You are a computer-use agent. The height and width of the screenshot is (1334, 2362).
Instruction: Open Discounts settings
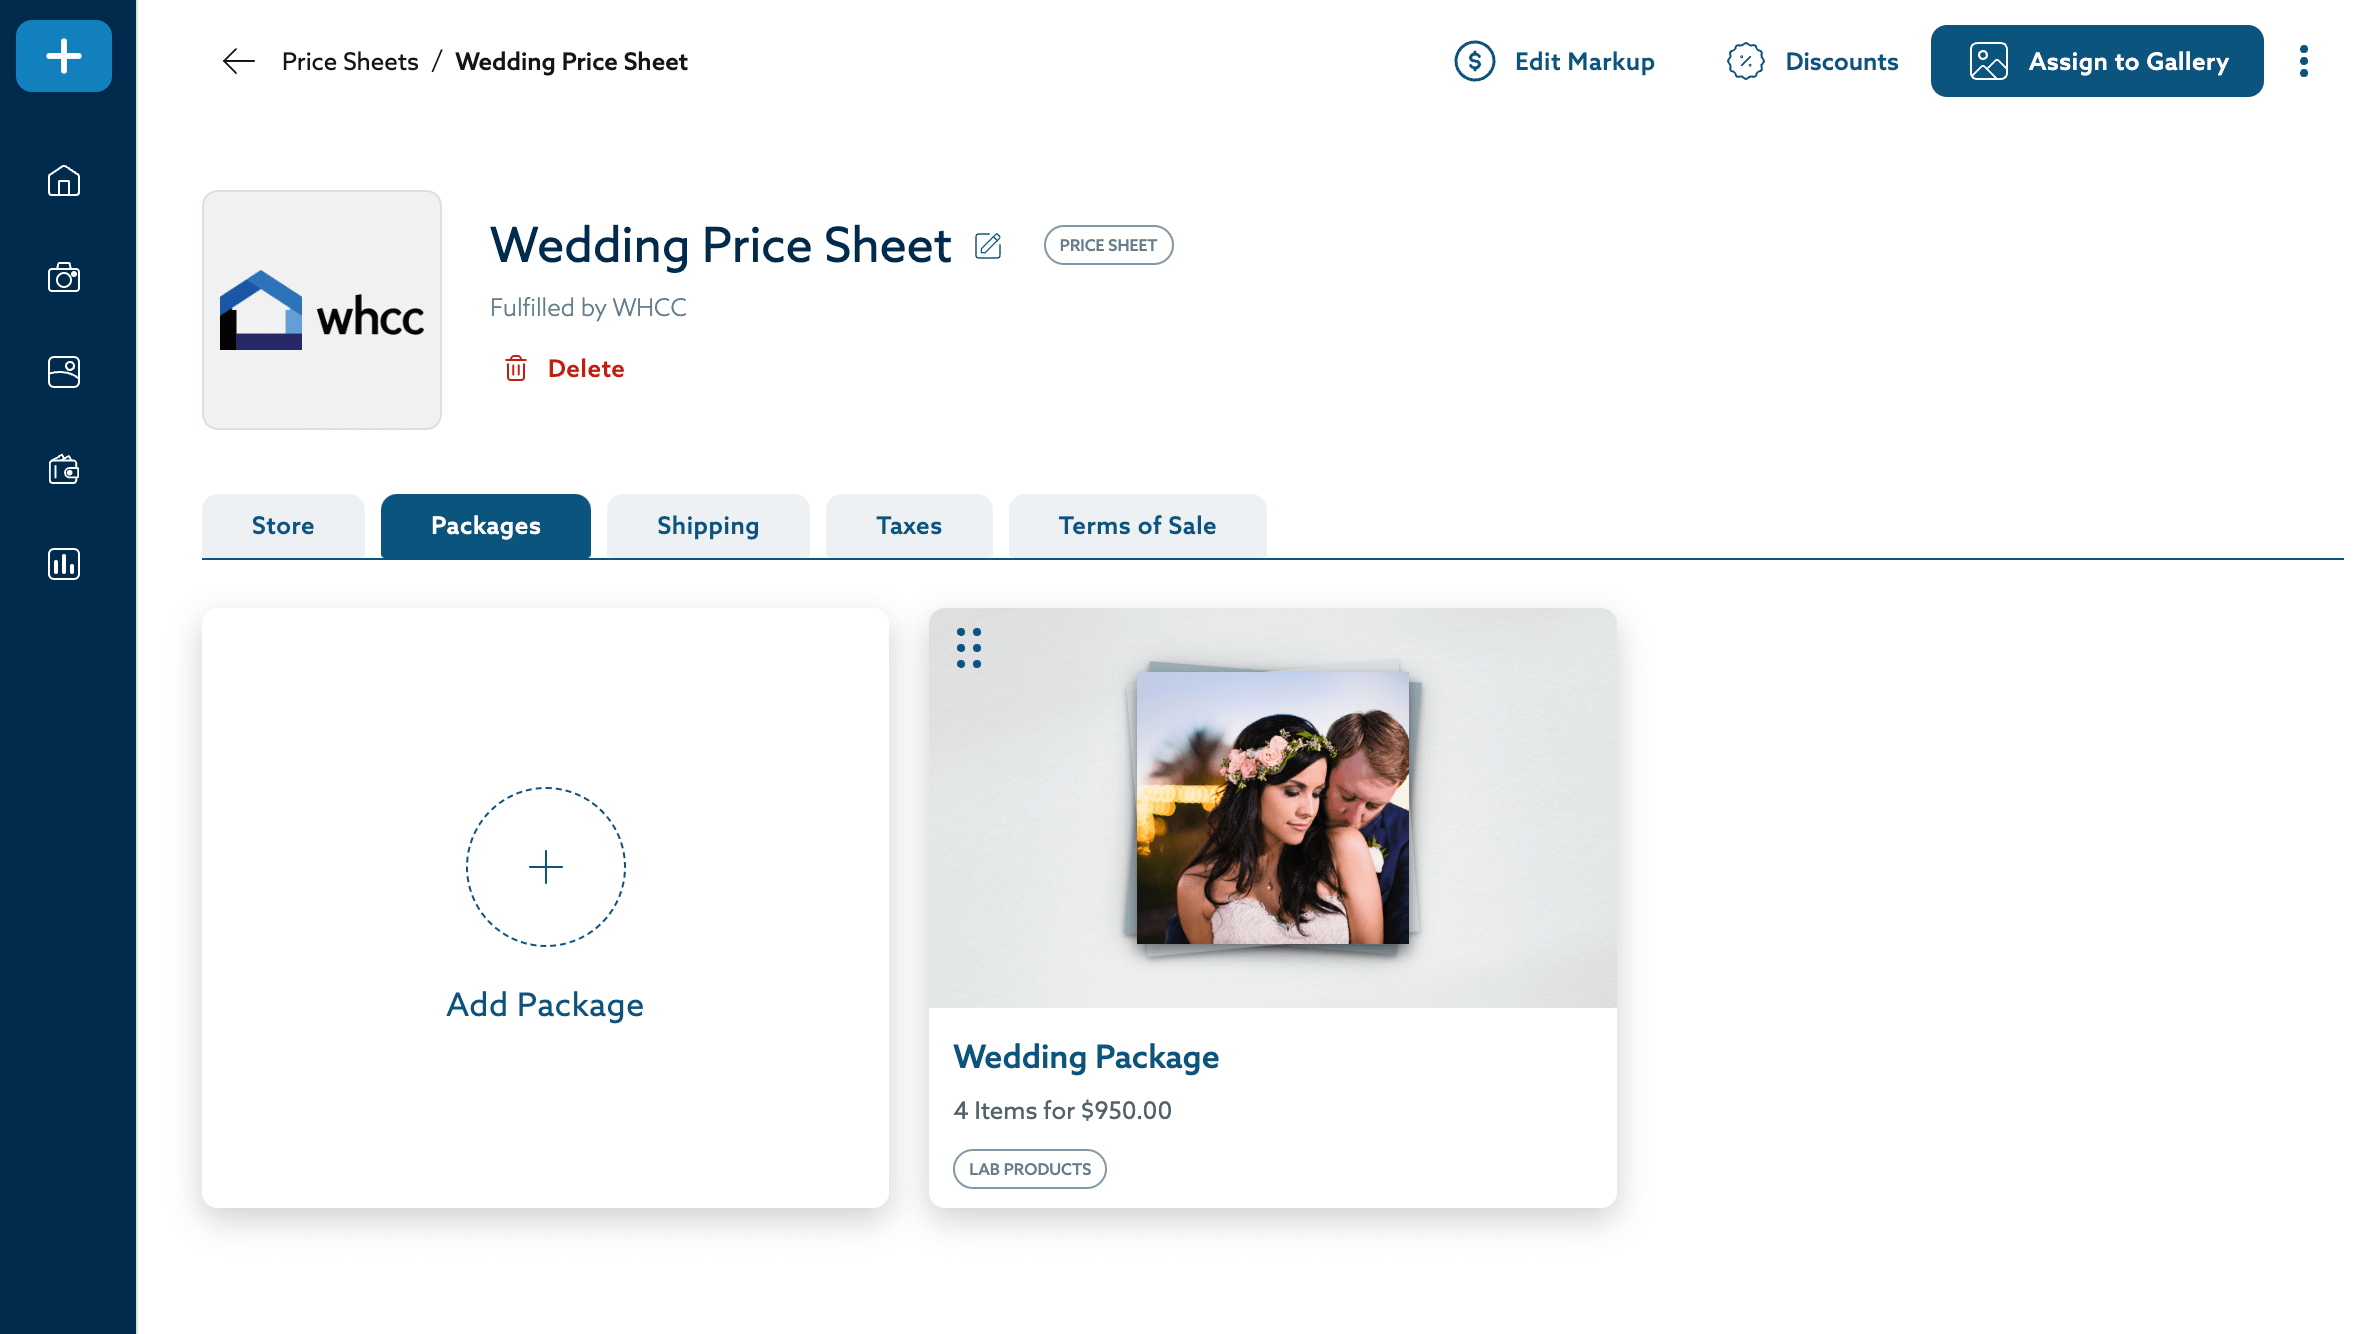(1812, 62)
